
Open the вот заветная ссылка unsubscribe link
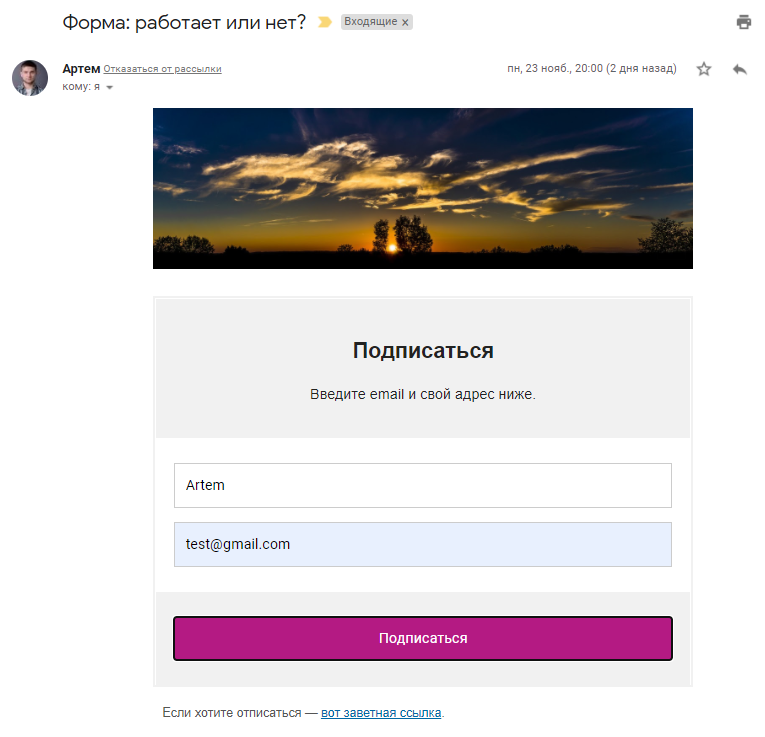(x=381, y=713)
